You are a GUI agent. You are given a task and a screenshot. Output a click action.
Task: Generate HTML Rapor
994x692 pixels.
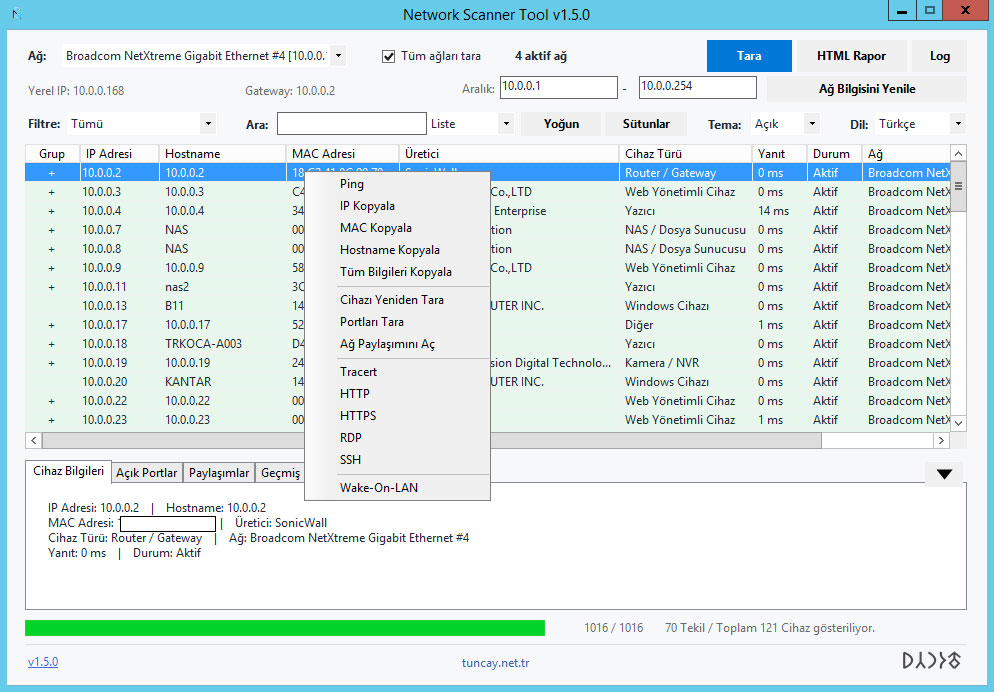(x=851, y=56)
